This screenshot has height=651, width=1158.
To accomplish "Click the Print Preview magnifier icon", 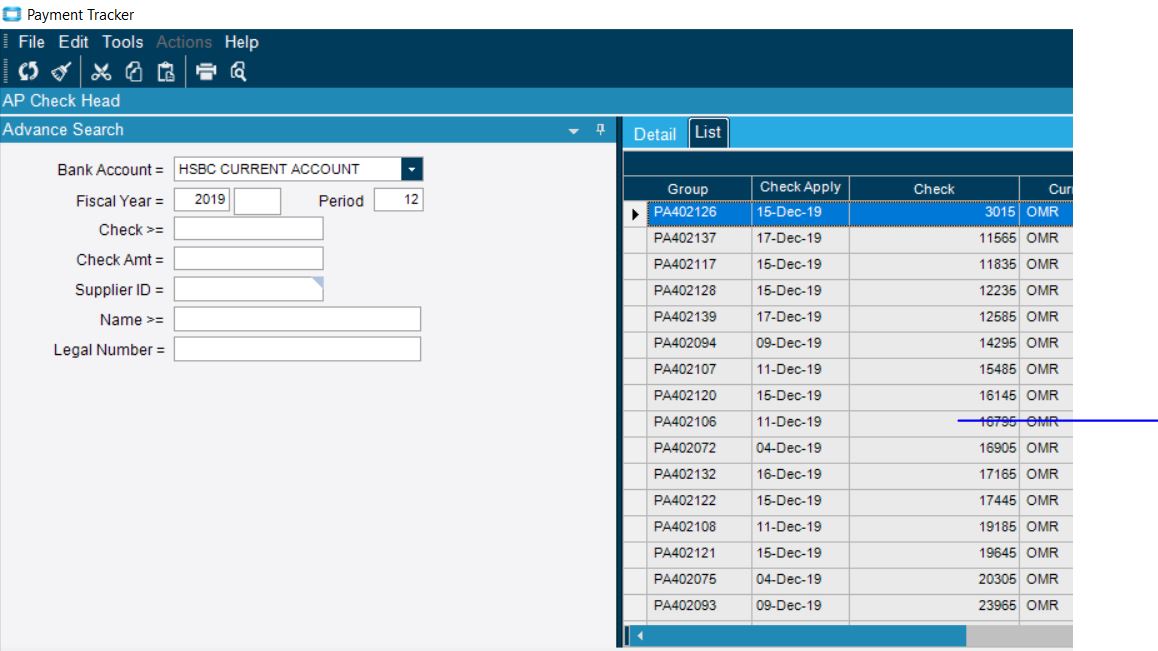I will 238,72.
